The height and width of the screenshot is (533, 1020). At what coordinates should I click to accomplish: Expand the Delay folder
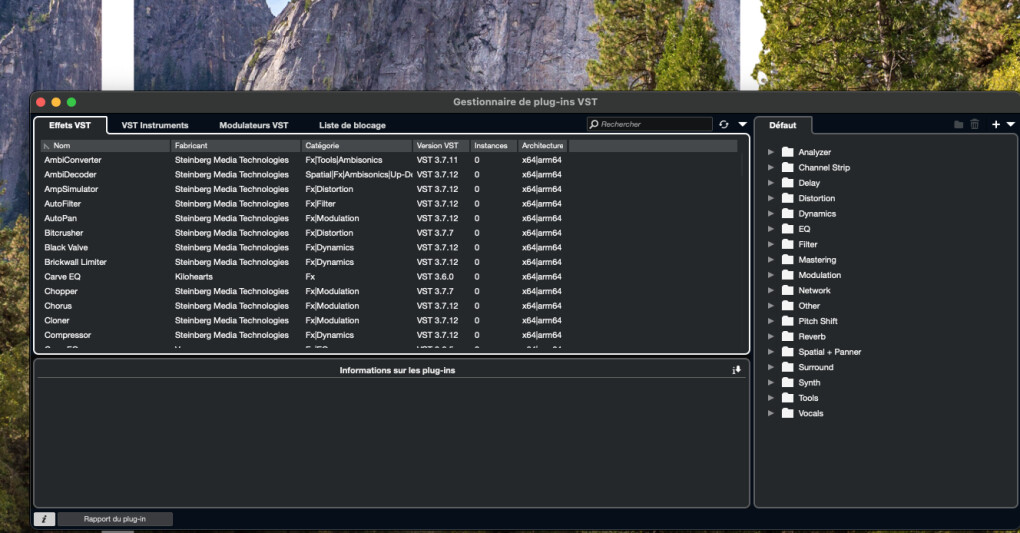(771, 183)
